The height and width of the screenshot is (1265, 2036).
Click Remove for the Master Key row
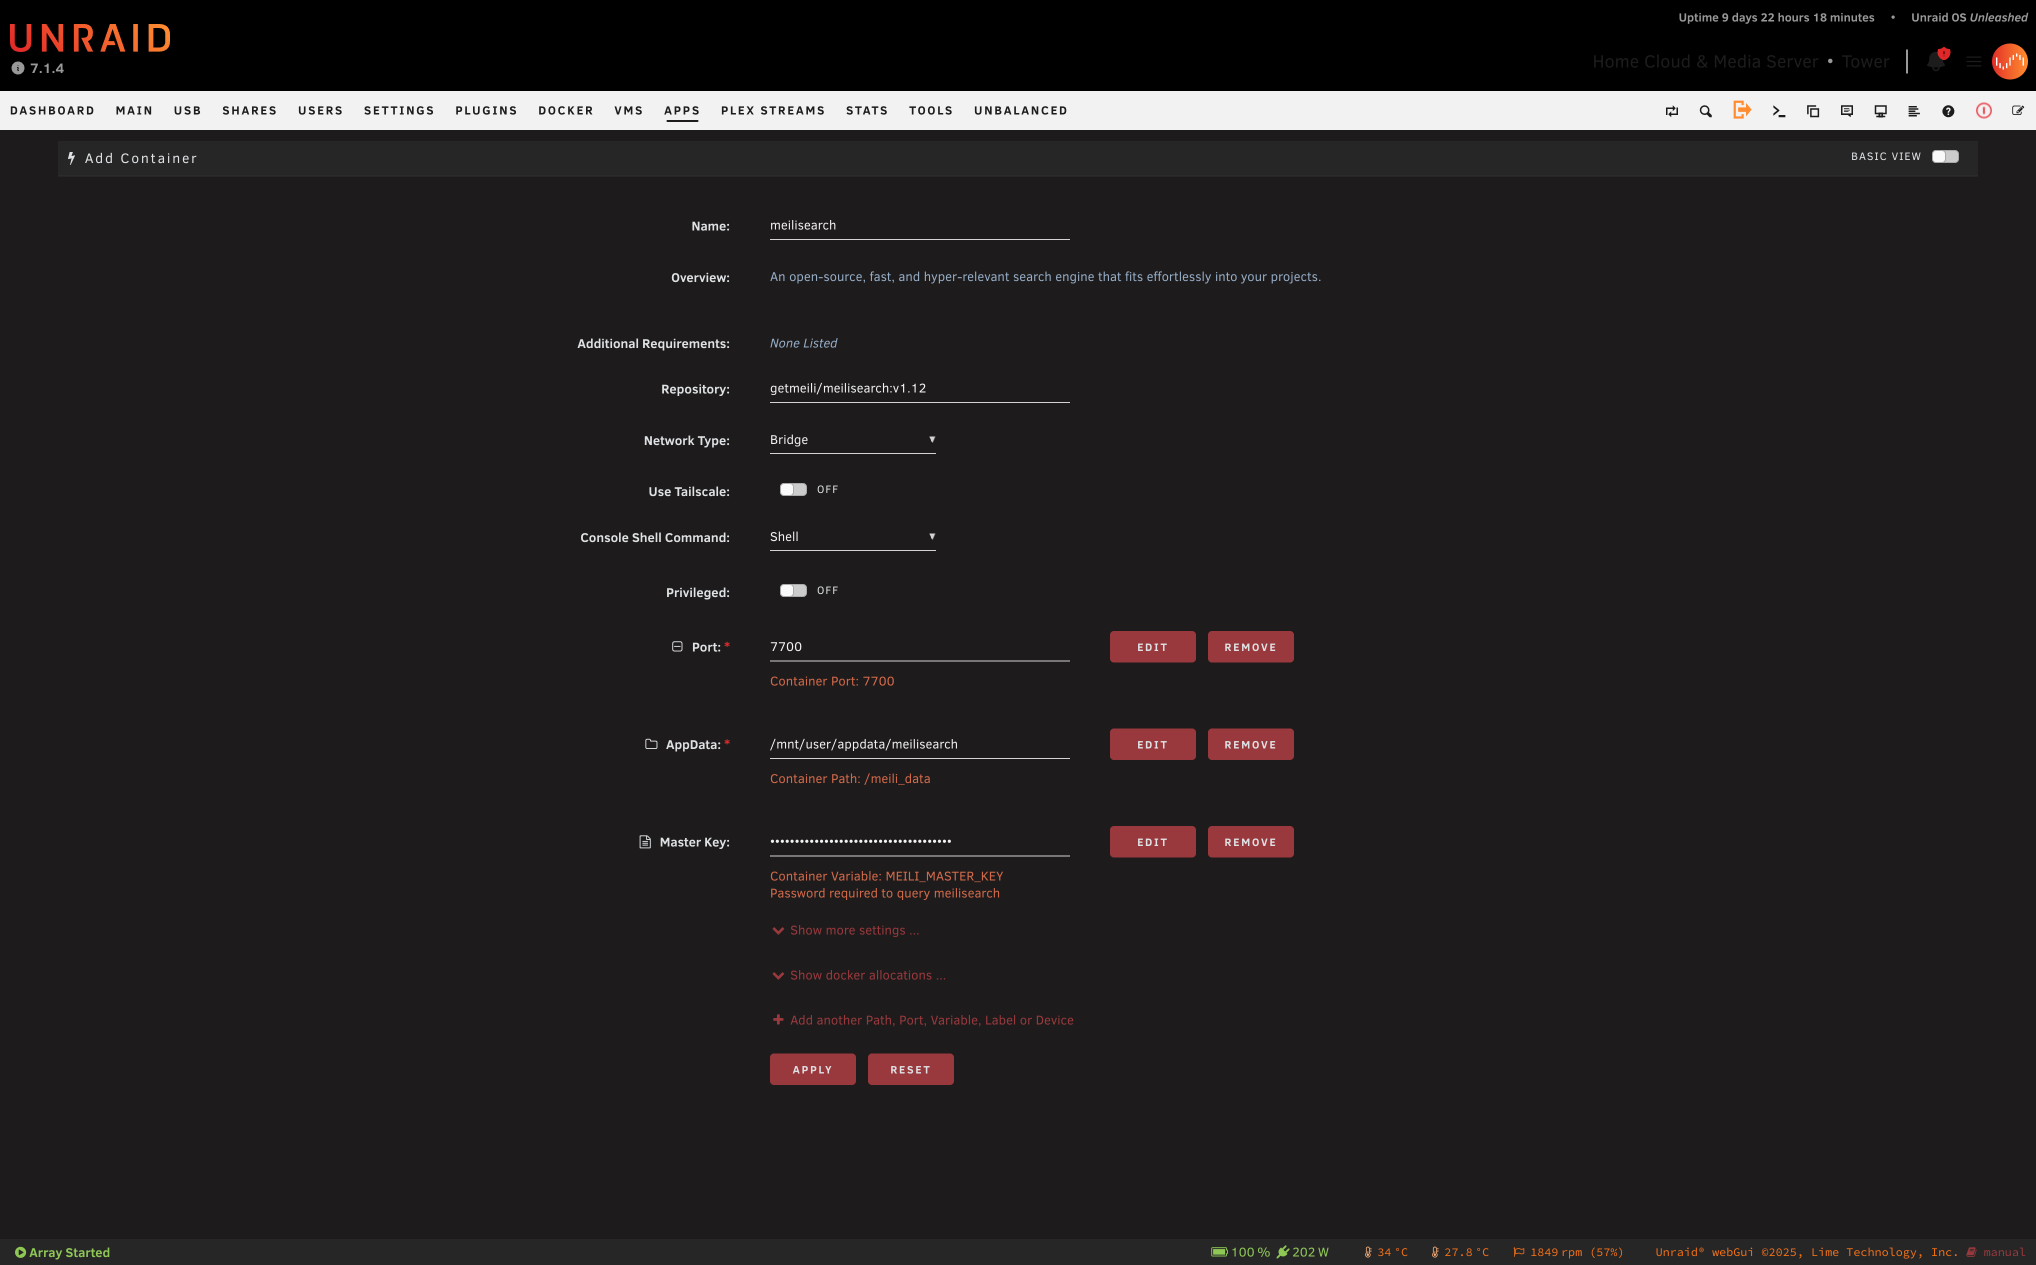tap(1251, 842)
